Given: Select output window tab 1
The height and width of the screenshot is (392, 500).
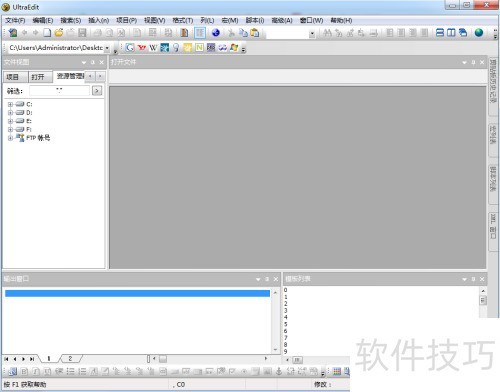Looking at the screenshot, I should pyautogui.click(x=49, y=359).
